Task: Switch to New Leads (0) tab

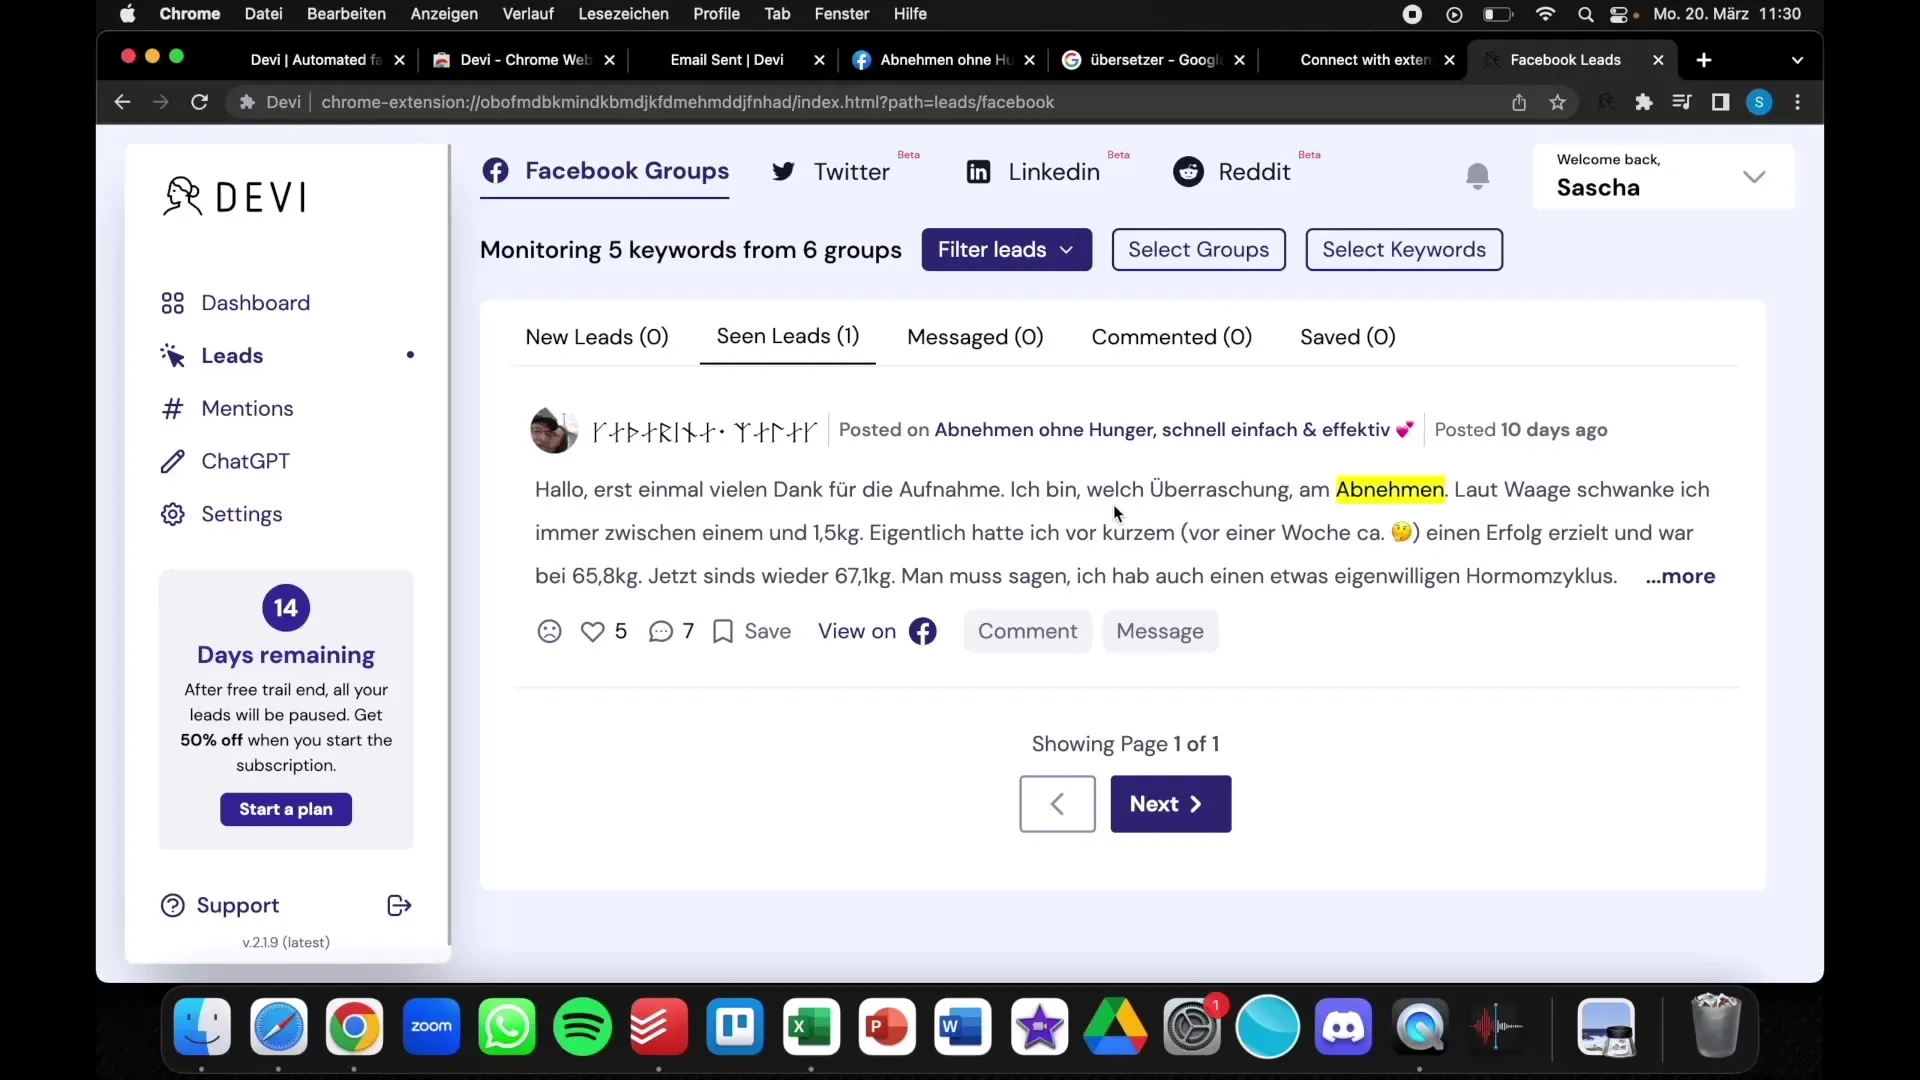Action: pyautogui.click(x=597, y=337)
